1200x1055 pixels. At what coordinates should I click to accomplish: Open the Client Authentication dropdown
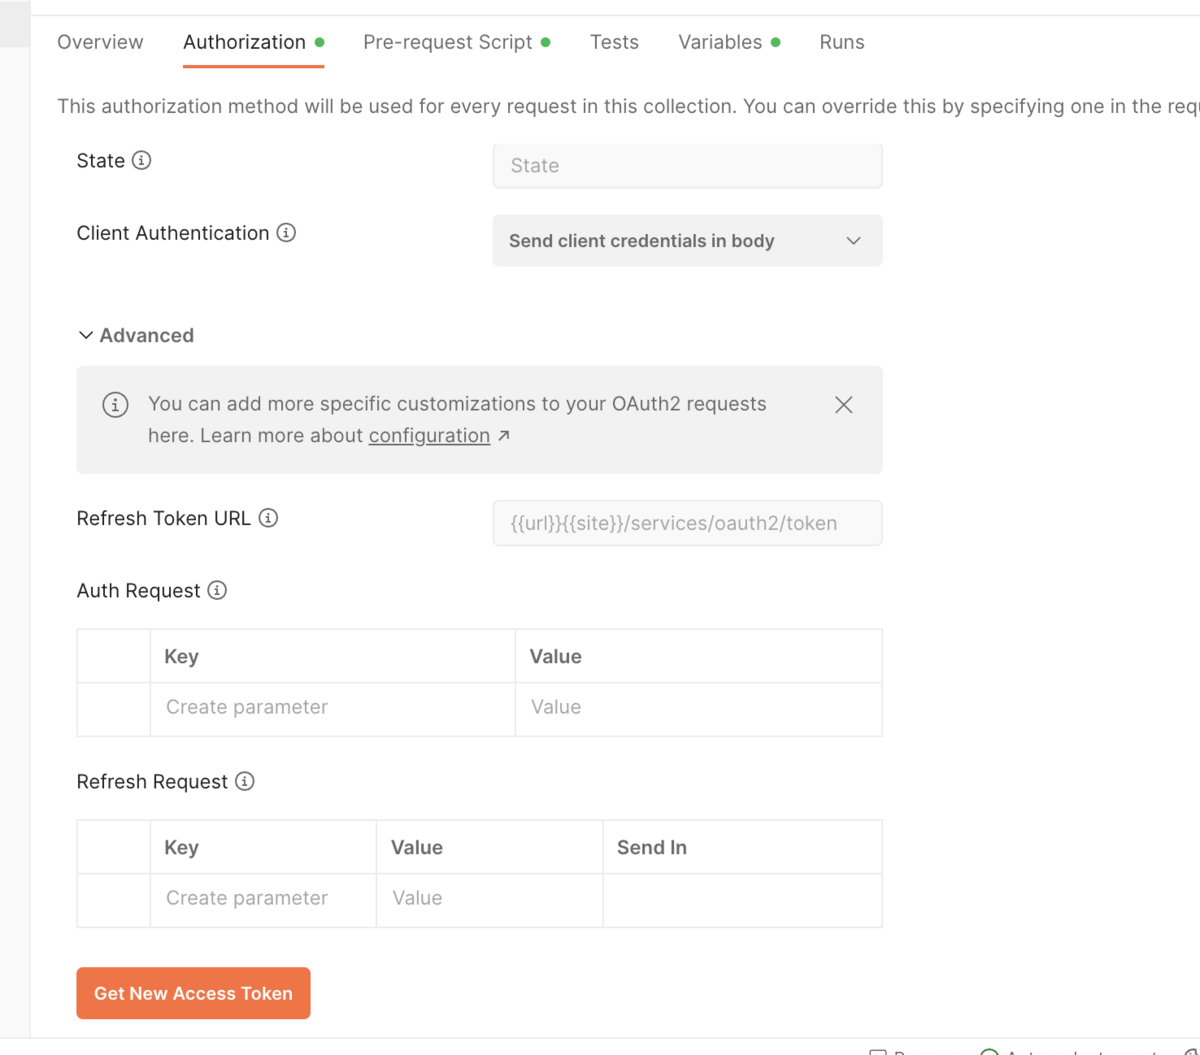click(687, 241)
